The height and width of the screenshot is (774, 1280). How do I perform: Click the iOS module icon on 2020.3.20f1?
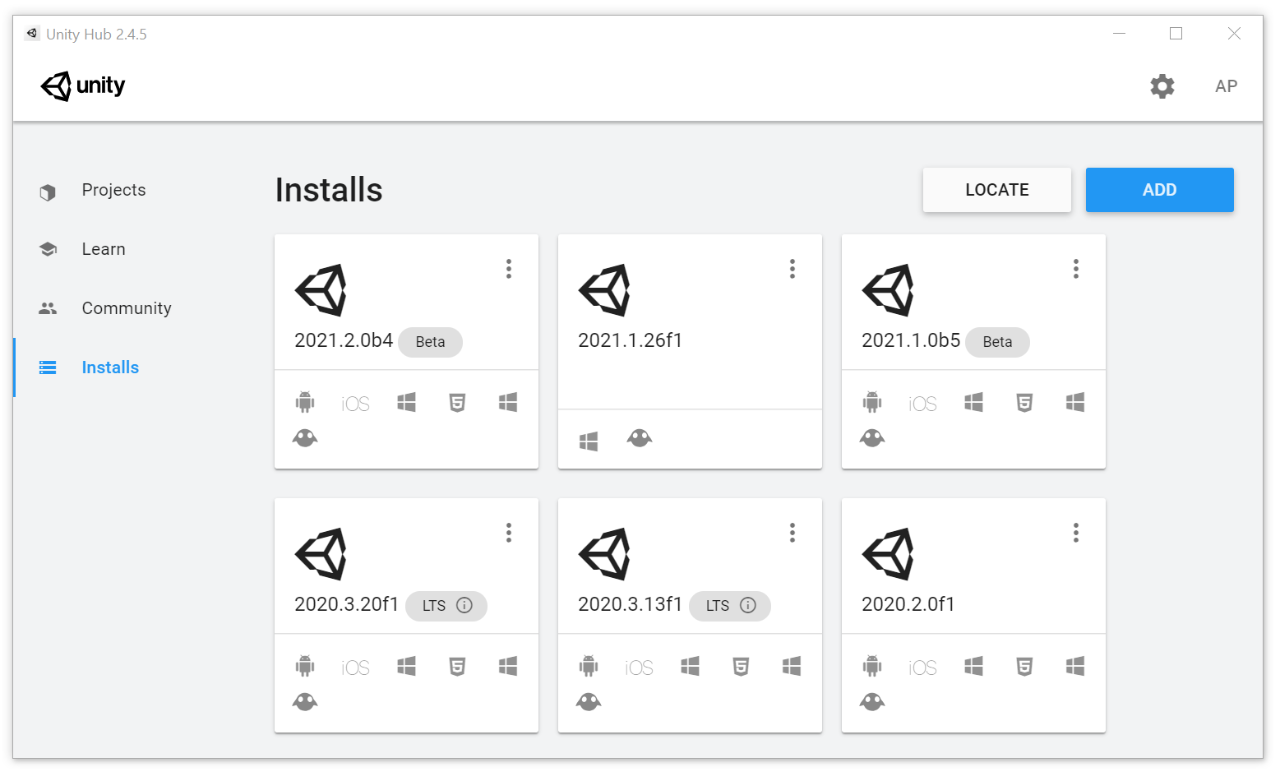tap(355, 666)
